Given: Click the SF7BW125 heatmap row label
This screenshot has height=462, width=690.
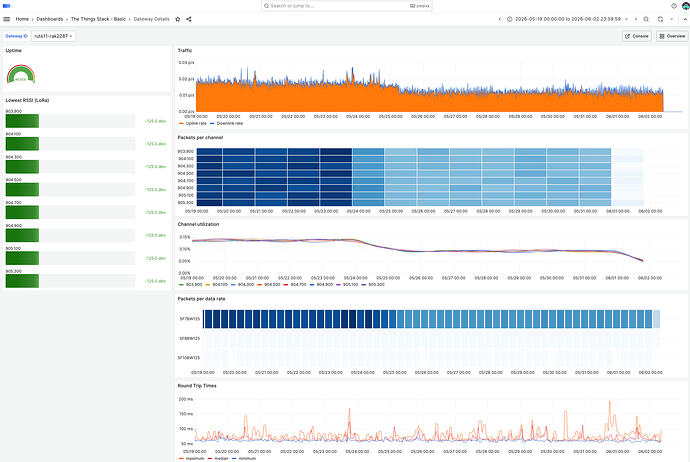Looking at the screenshot, I should pyautogui.click(x=190, y=319).
